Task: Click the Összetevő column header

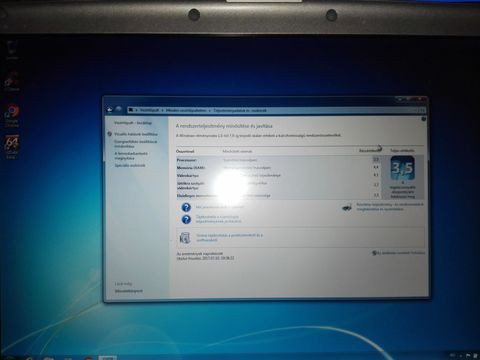Action: [x=185, y=151]
